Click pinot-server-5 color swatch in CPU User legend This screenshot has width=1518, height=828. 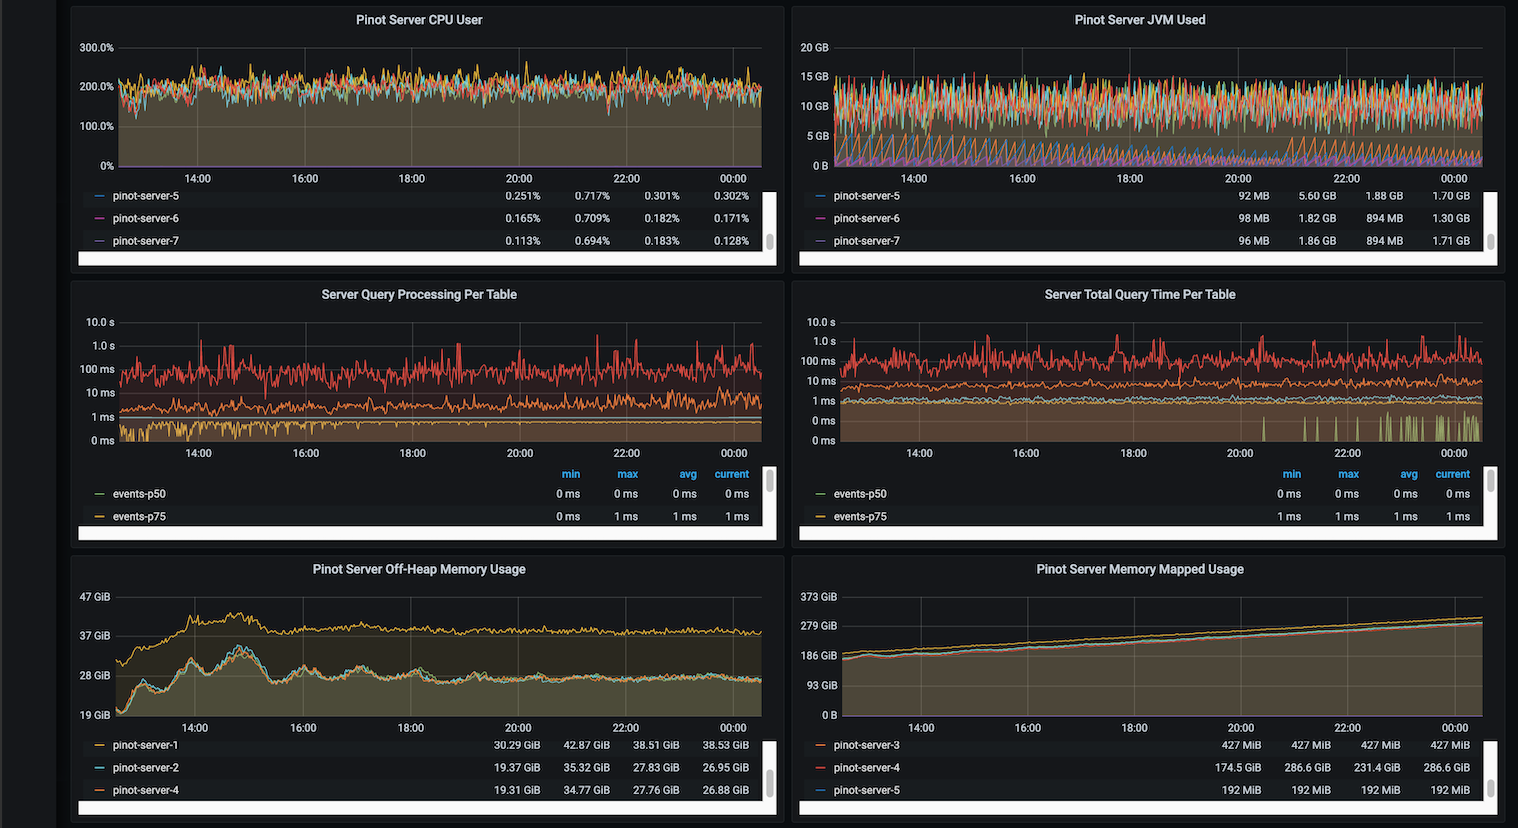[99, 196]
